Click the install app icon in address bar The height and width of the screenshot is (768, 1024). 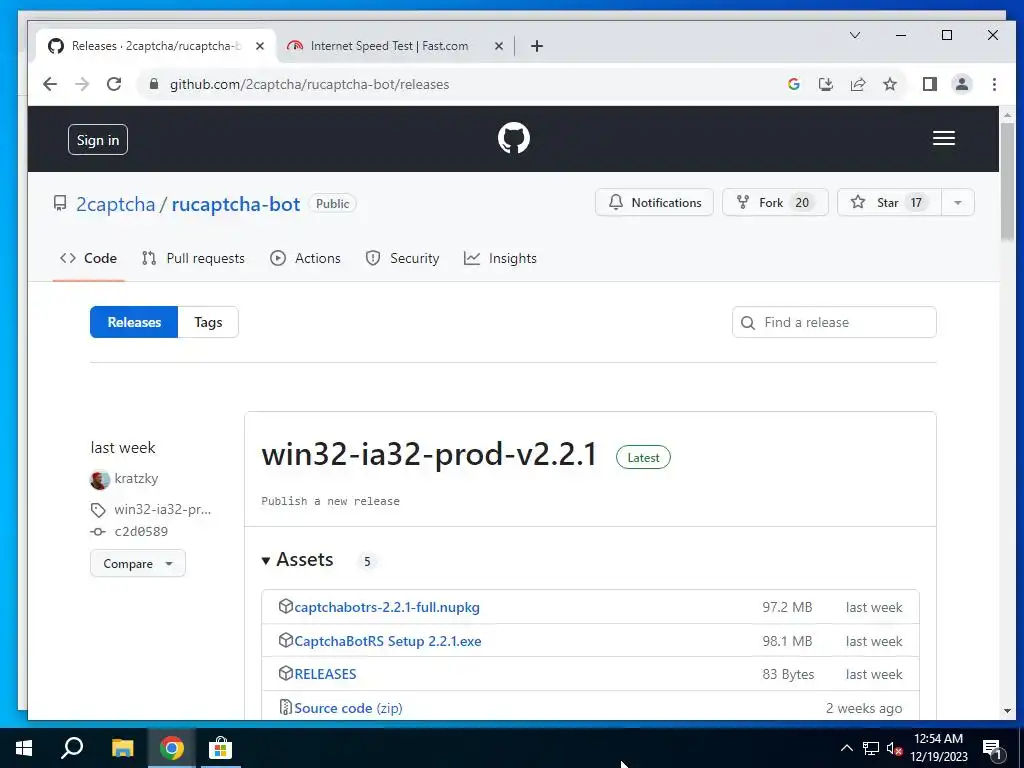[825, 84]
